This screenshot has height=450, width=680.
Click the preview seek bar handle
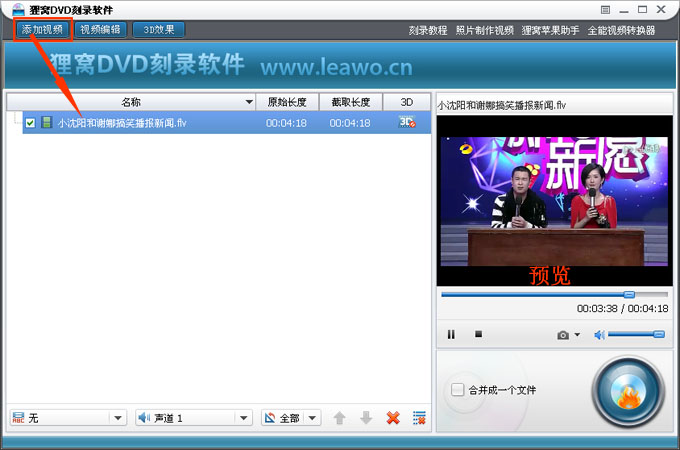point(629,294)
